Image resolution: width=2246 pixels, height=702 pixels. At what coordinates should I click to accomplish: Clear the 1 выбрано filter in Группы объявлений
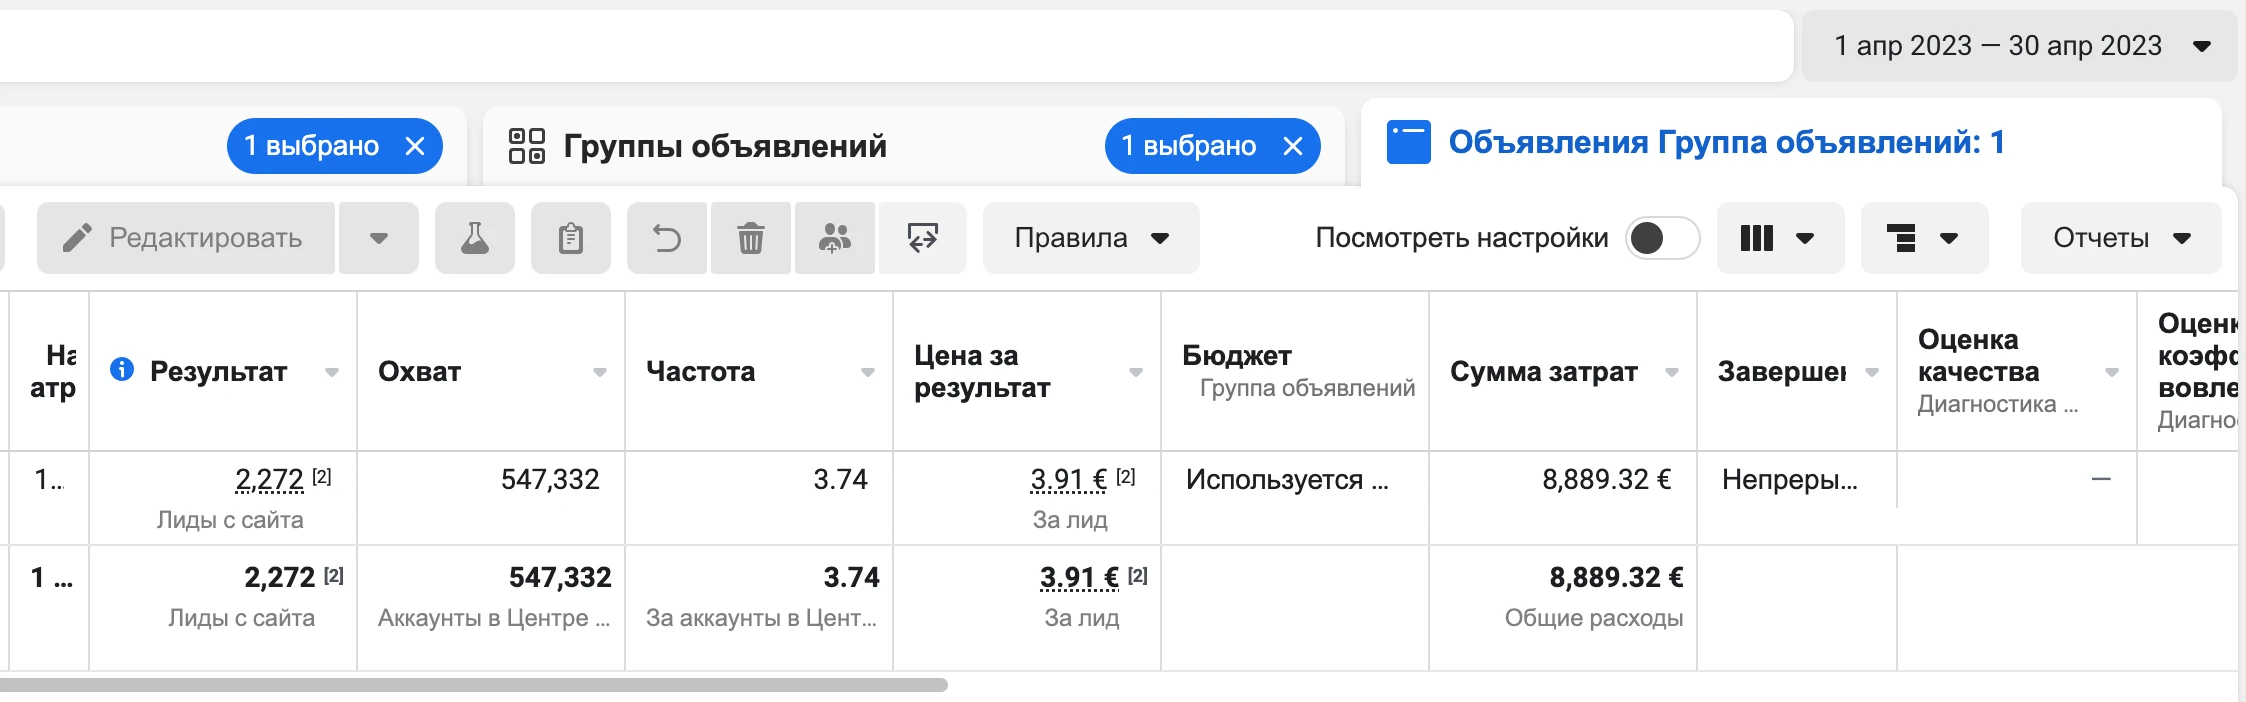(1293, 146)
